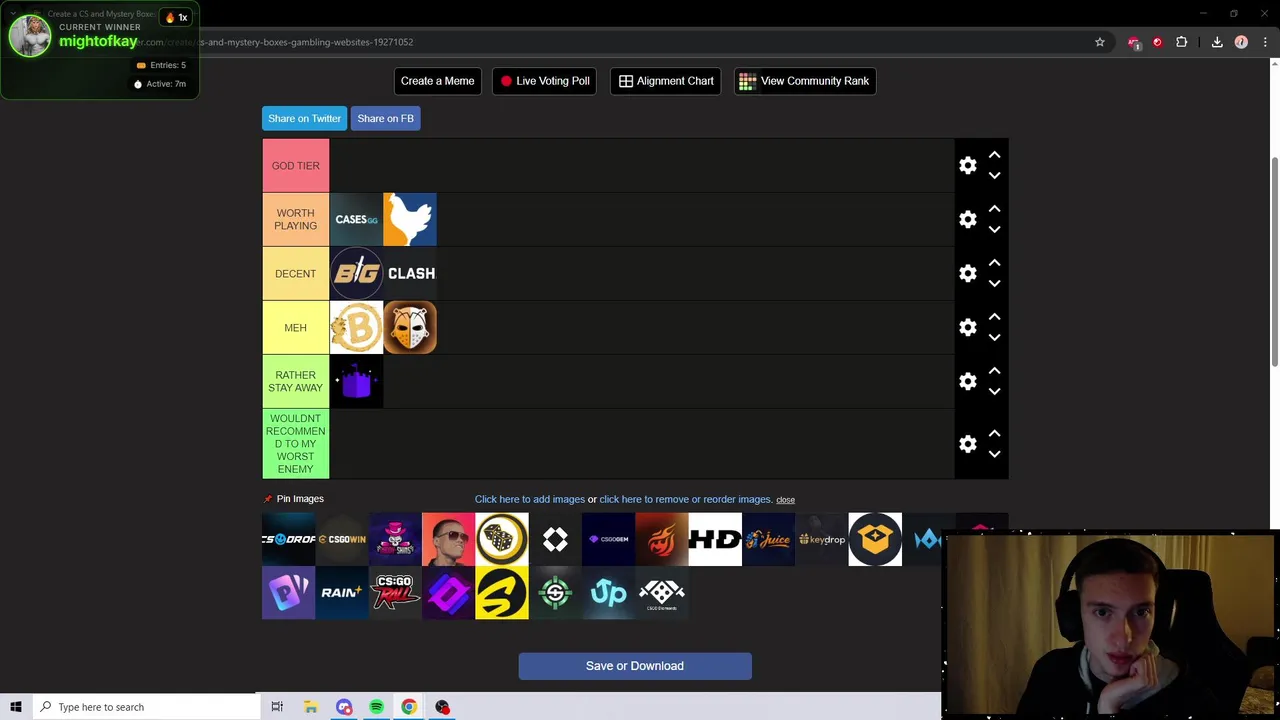Move MEH row up with arrow

[994, 317]
